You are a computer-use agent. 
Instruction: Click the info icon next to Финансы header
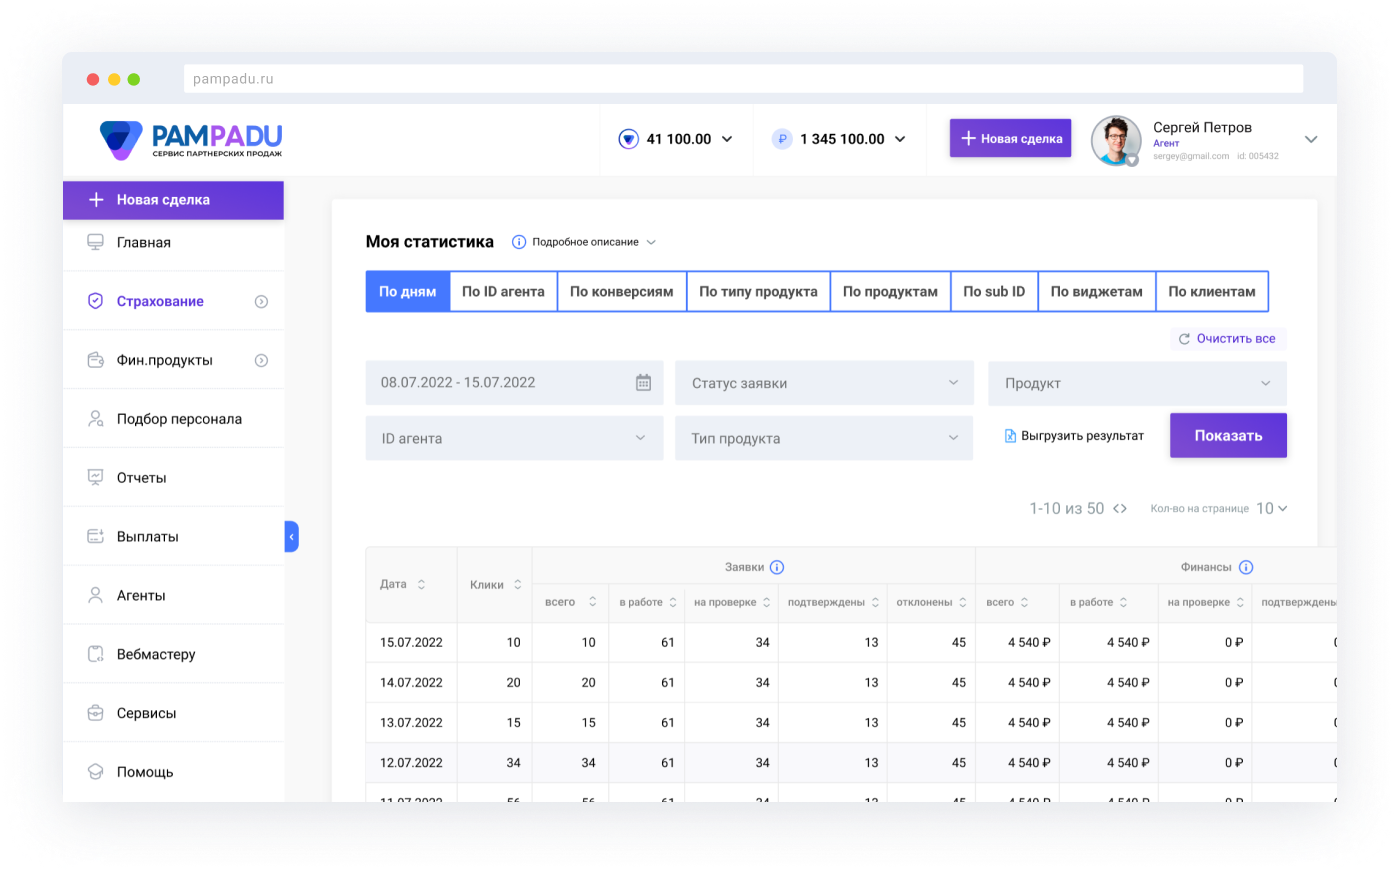tap(1246, 566)
